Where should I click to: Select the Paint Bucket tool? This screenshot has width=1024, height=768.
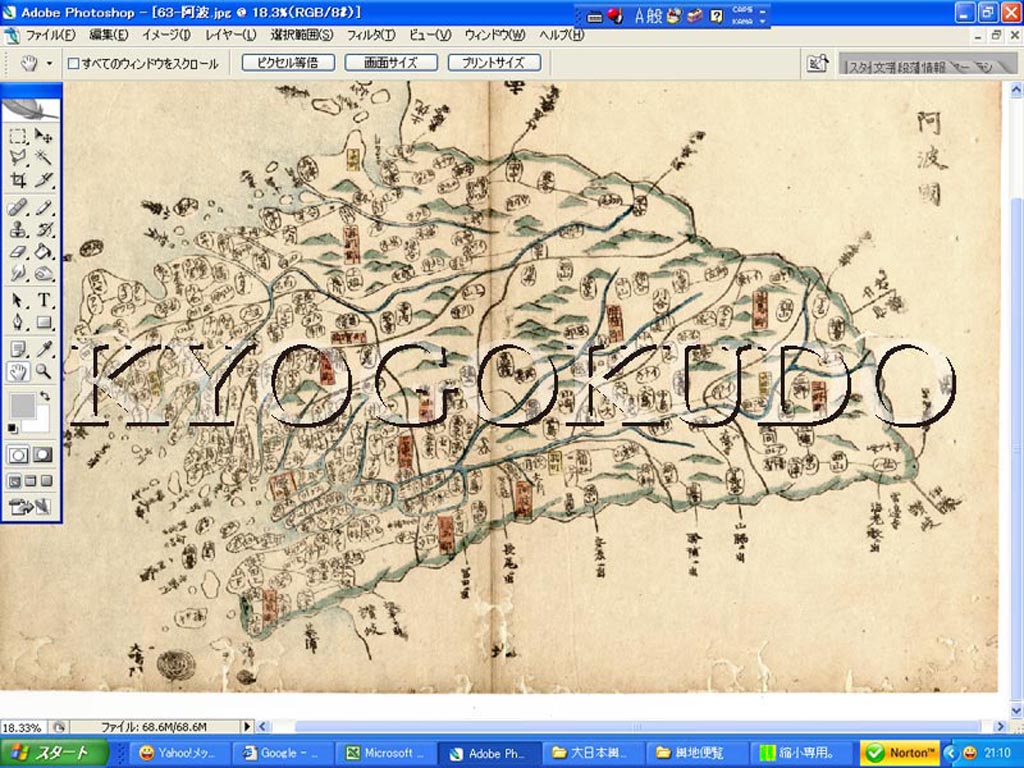pyautogui.click(x=43, y=251)
